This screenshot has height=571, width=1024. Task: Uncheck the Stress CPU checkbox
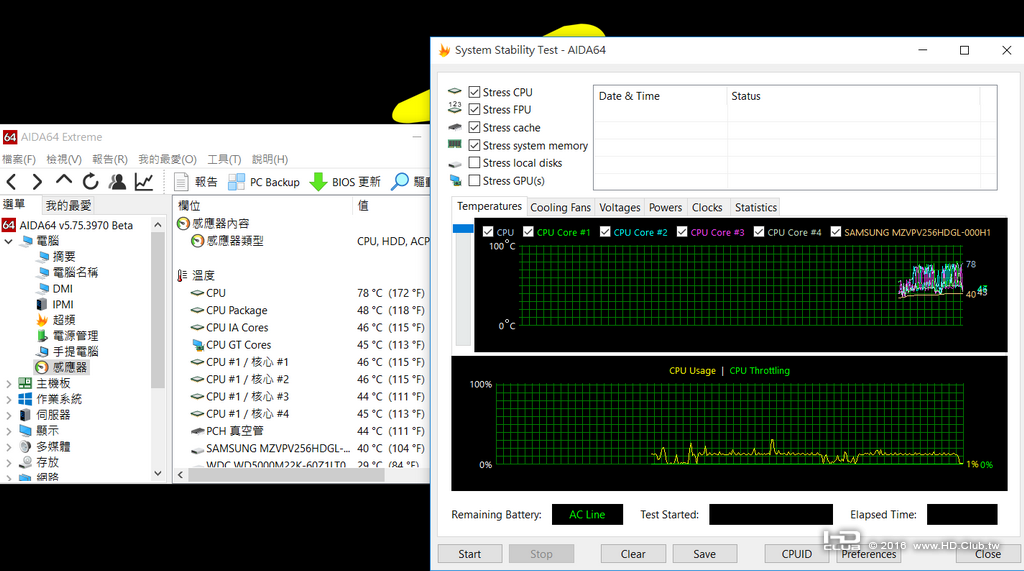(474, 92)
